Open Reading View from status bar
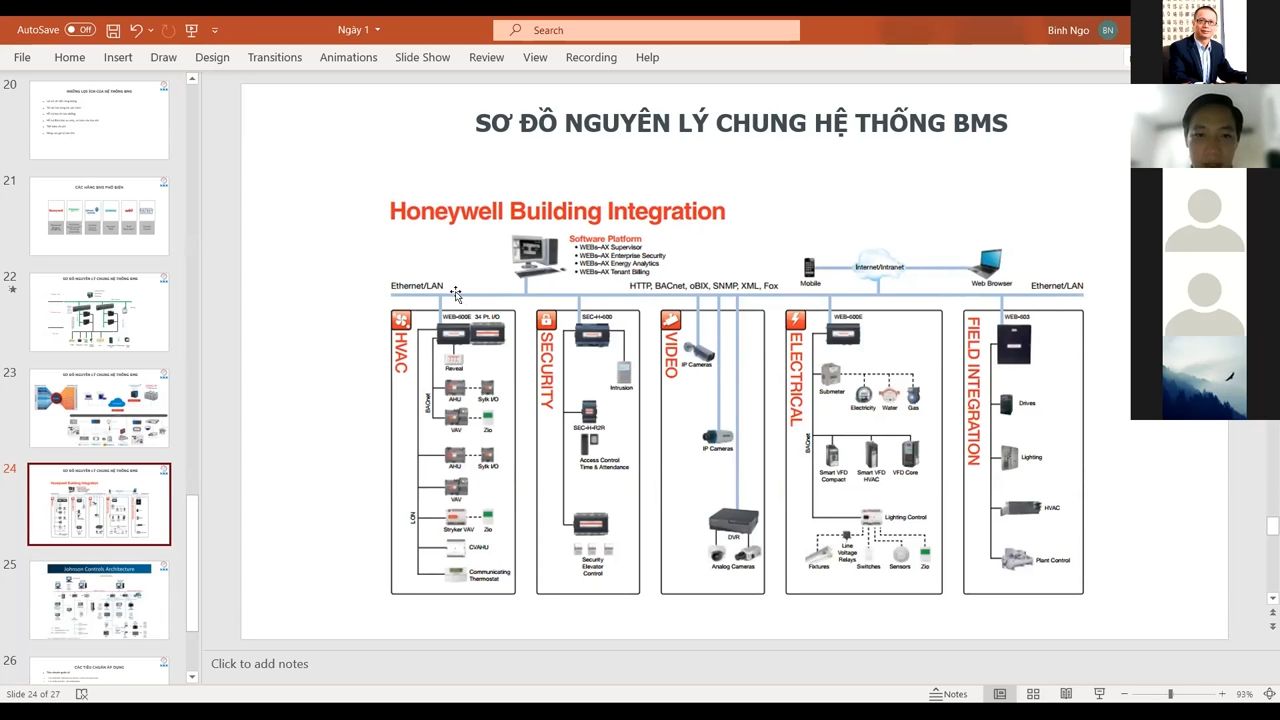The image size is (1280, 720). click(x=1066, y=694)
